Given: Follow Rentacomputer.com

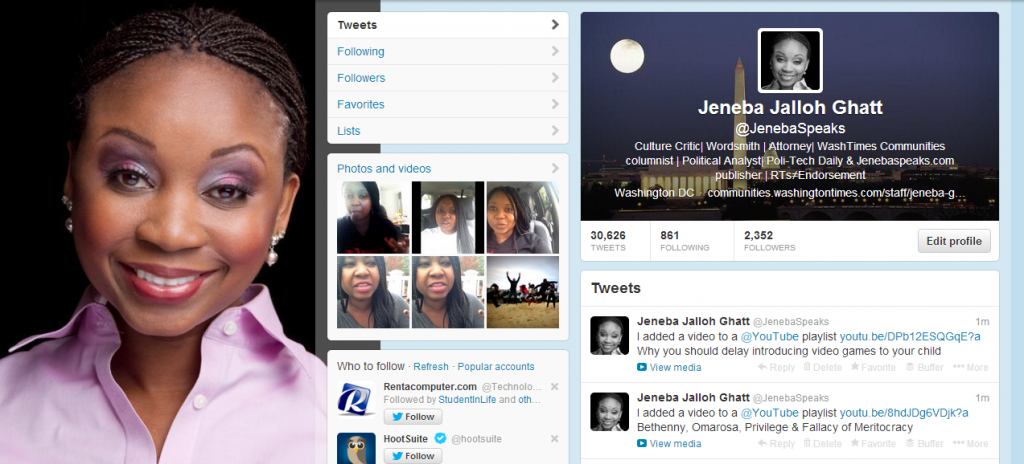Looking at the screenshot, I should (x=413, y=417).
